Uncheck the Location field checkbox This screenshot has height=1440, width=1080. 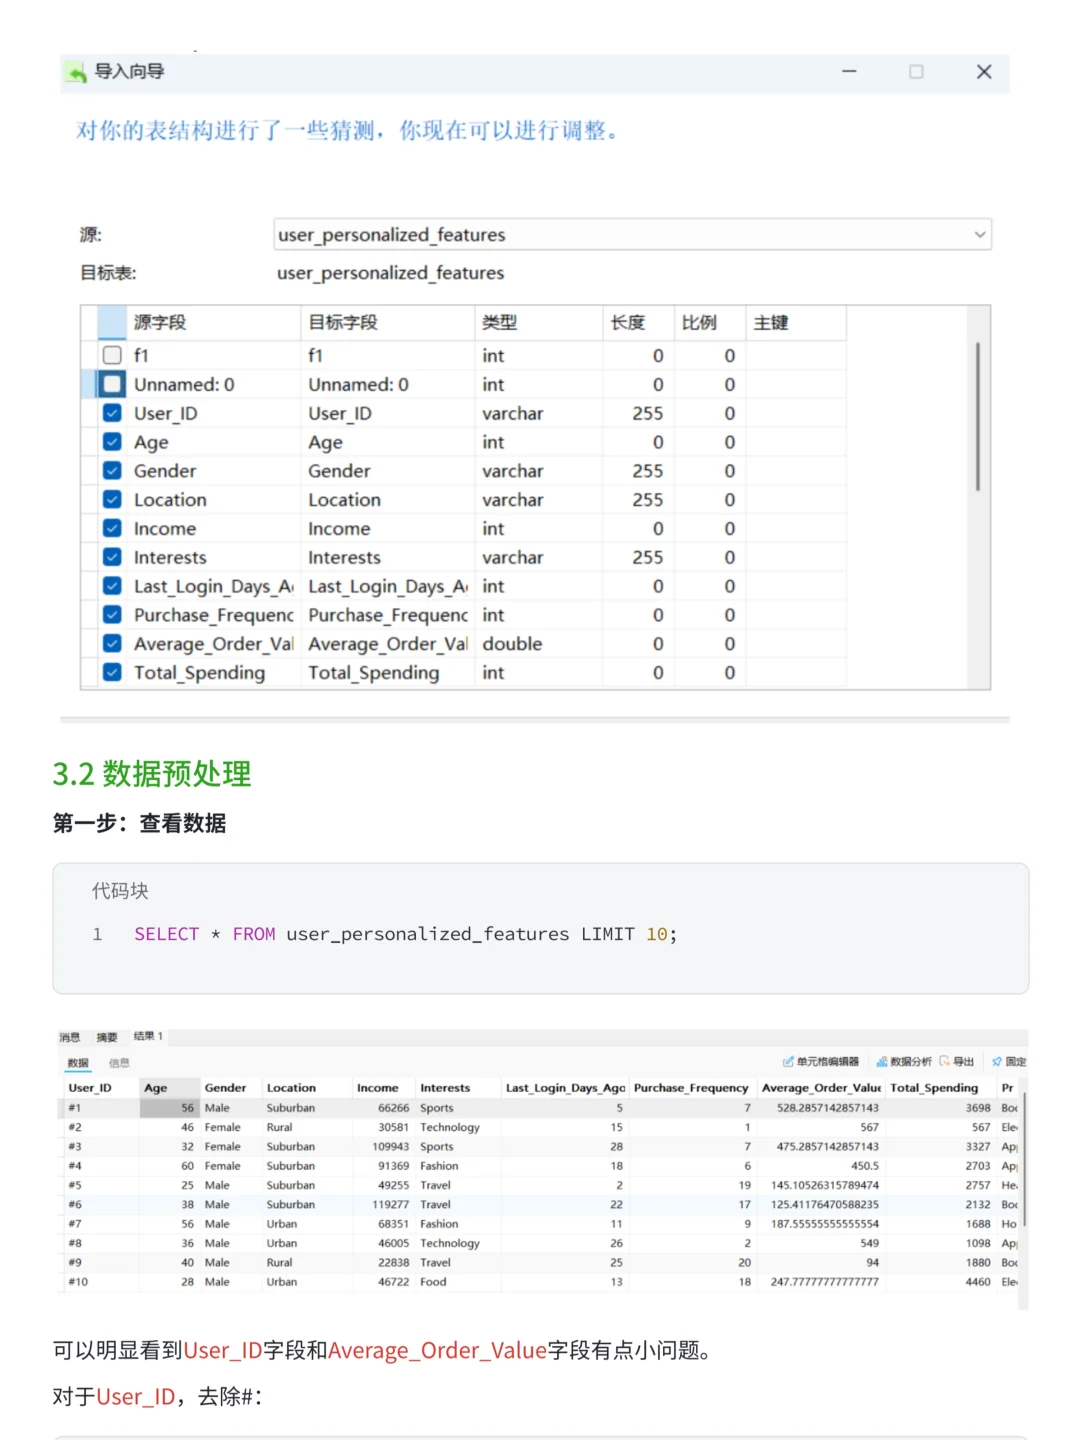(112, 500)
